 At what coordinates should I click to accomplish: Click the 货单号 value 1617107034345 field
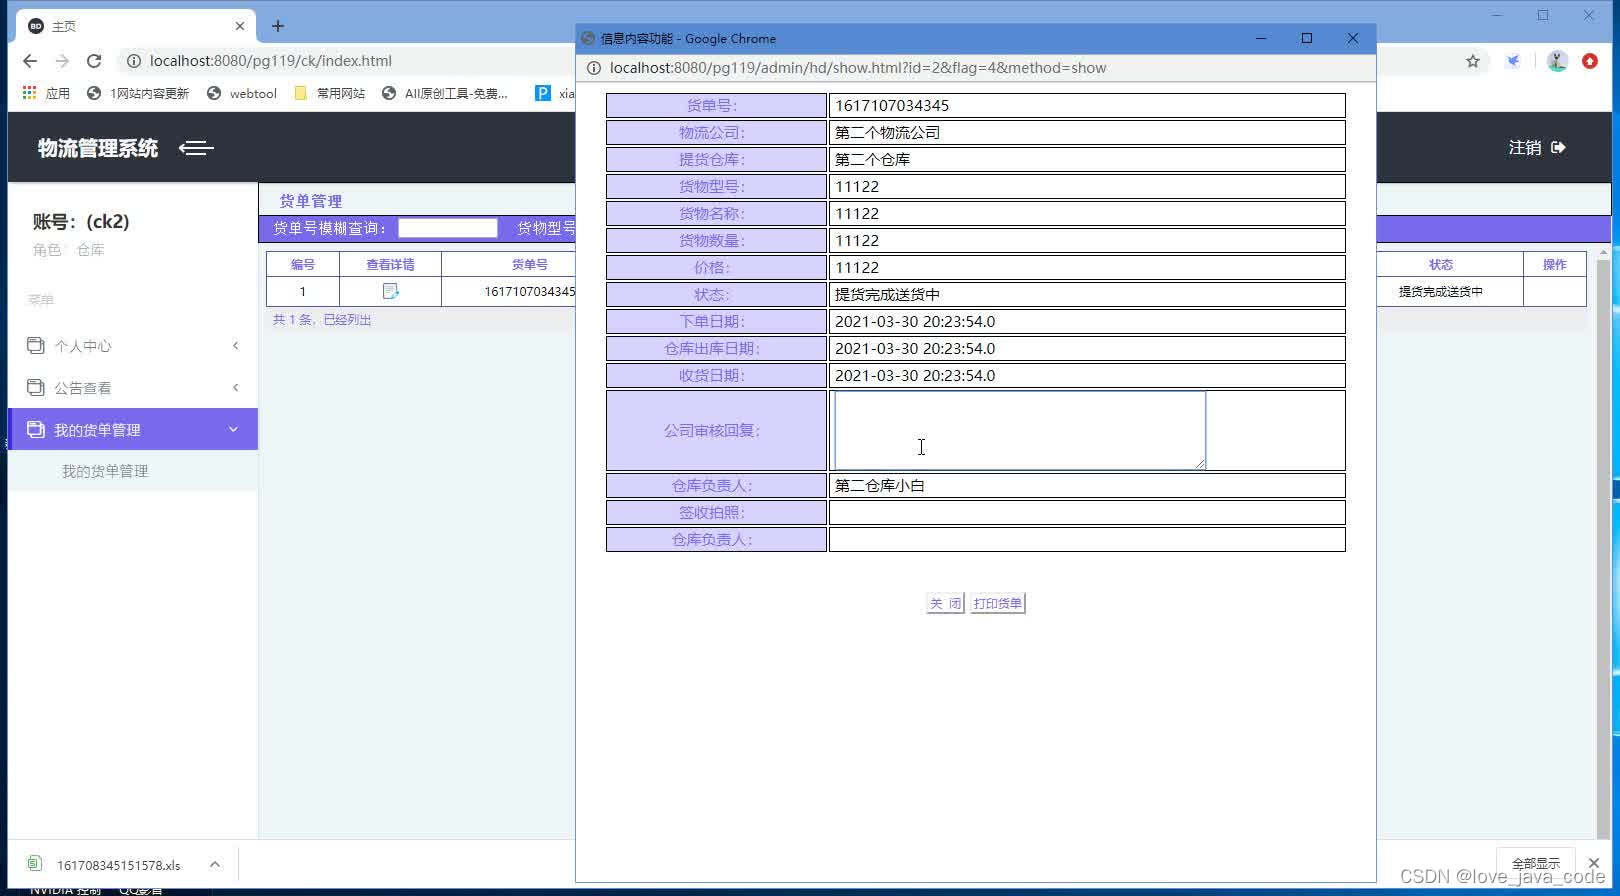click(x=1087, y=105)
